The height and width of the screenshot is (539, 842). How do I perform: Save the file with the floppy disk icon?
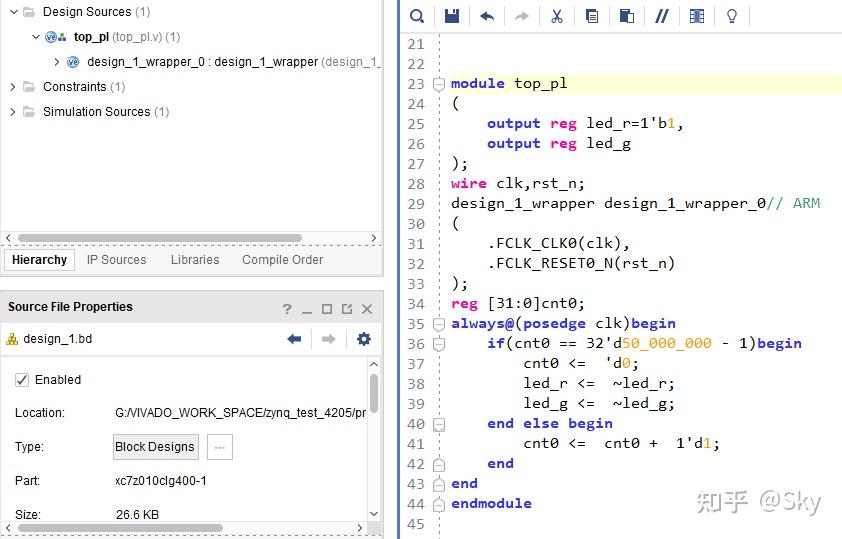pyautogui.click(x=452, y=16)
